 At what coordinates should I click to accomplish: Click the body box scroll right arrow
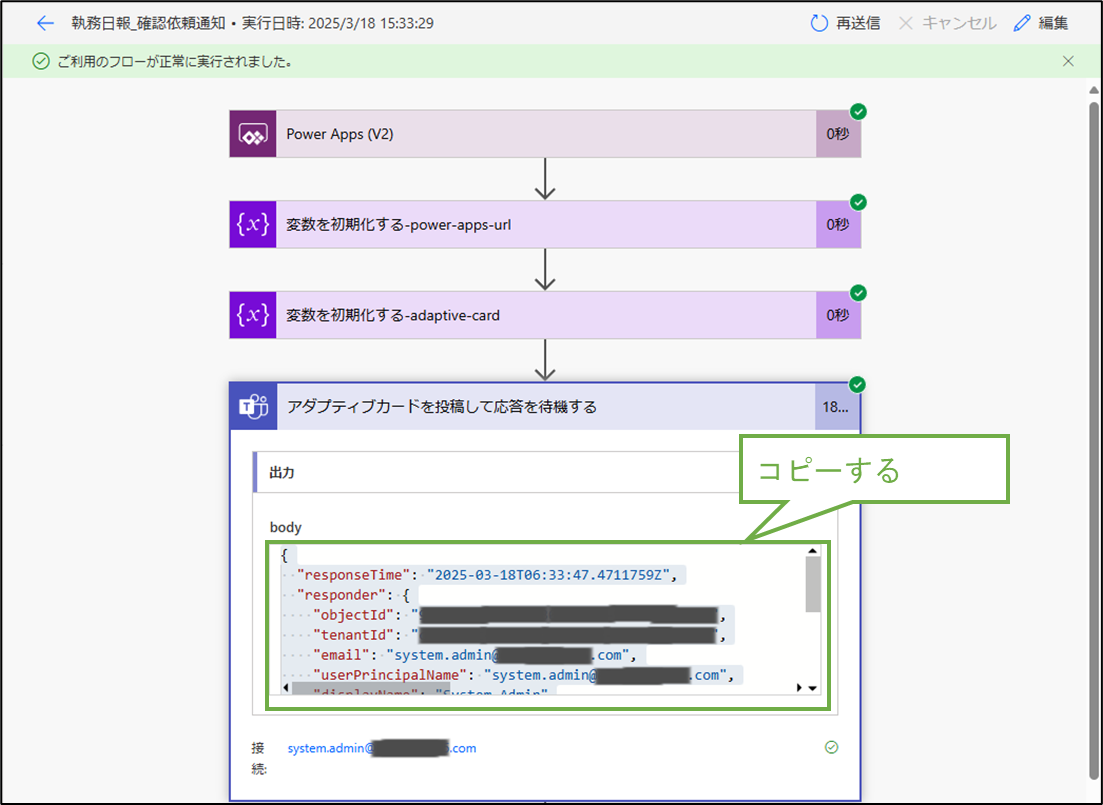click(799, 687)
